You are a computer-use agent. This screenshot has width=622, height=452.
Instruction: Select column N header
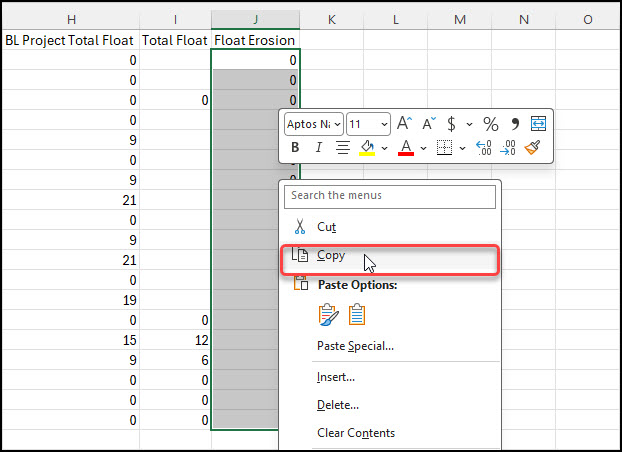[524, 19]
